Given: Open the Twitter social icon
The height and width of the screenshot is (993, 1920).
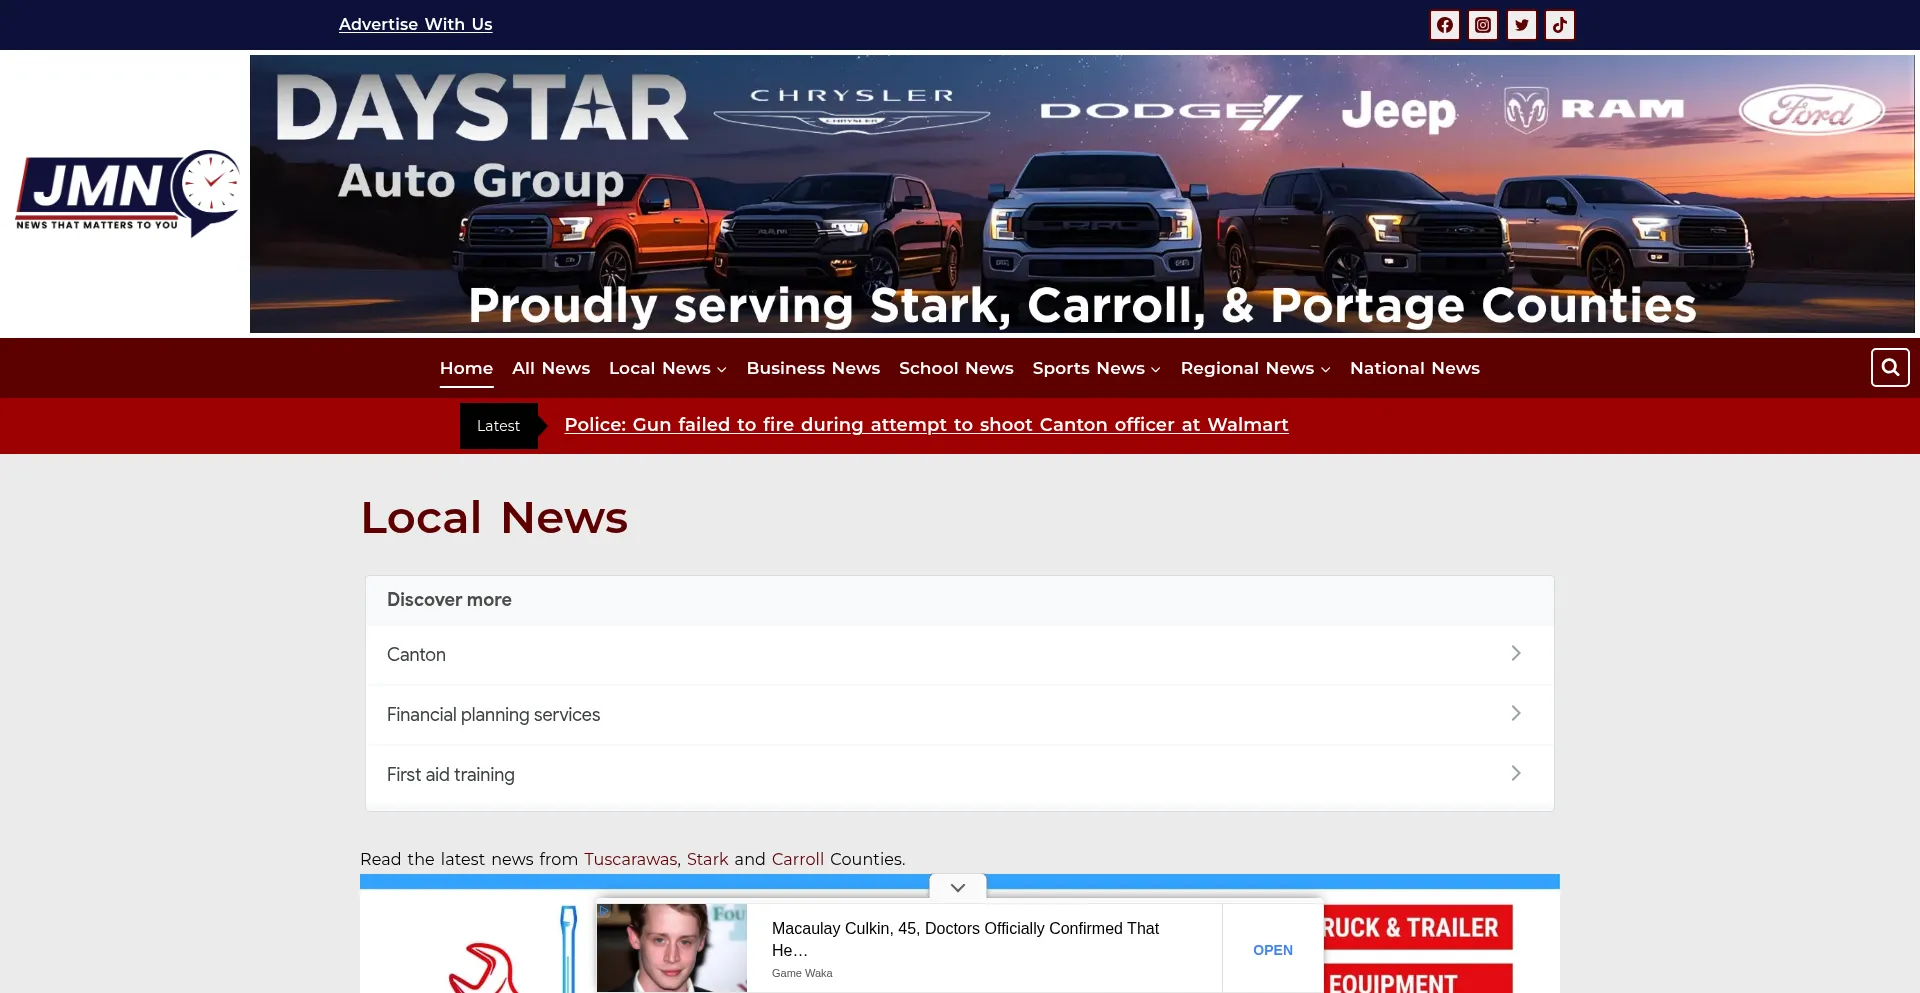Looking at the screenshot, I should [1521, 24].
